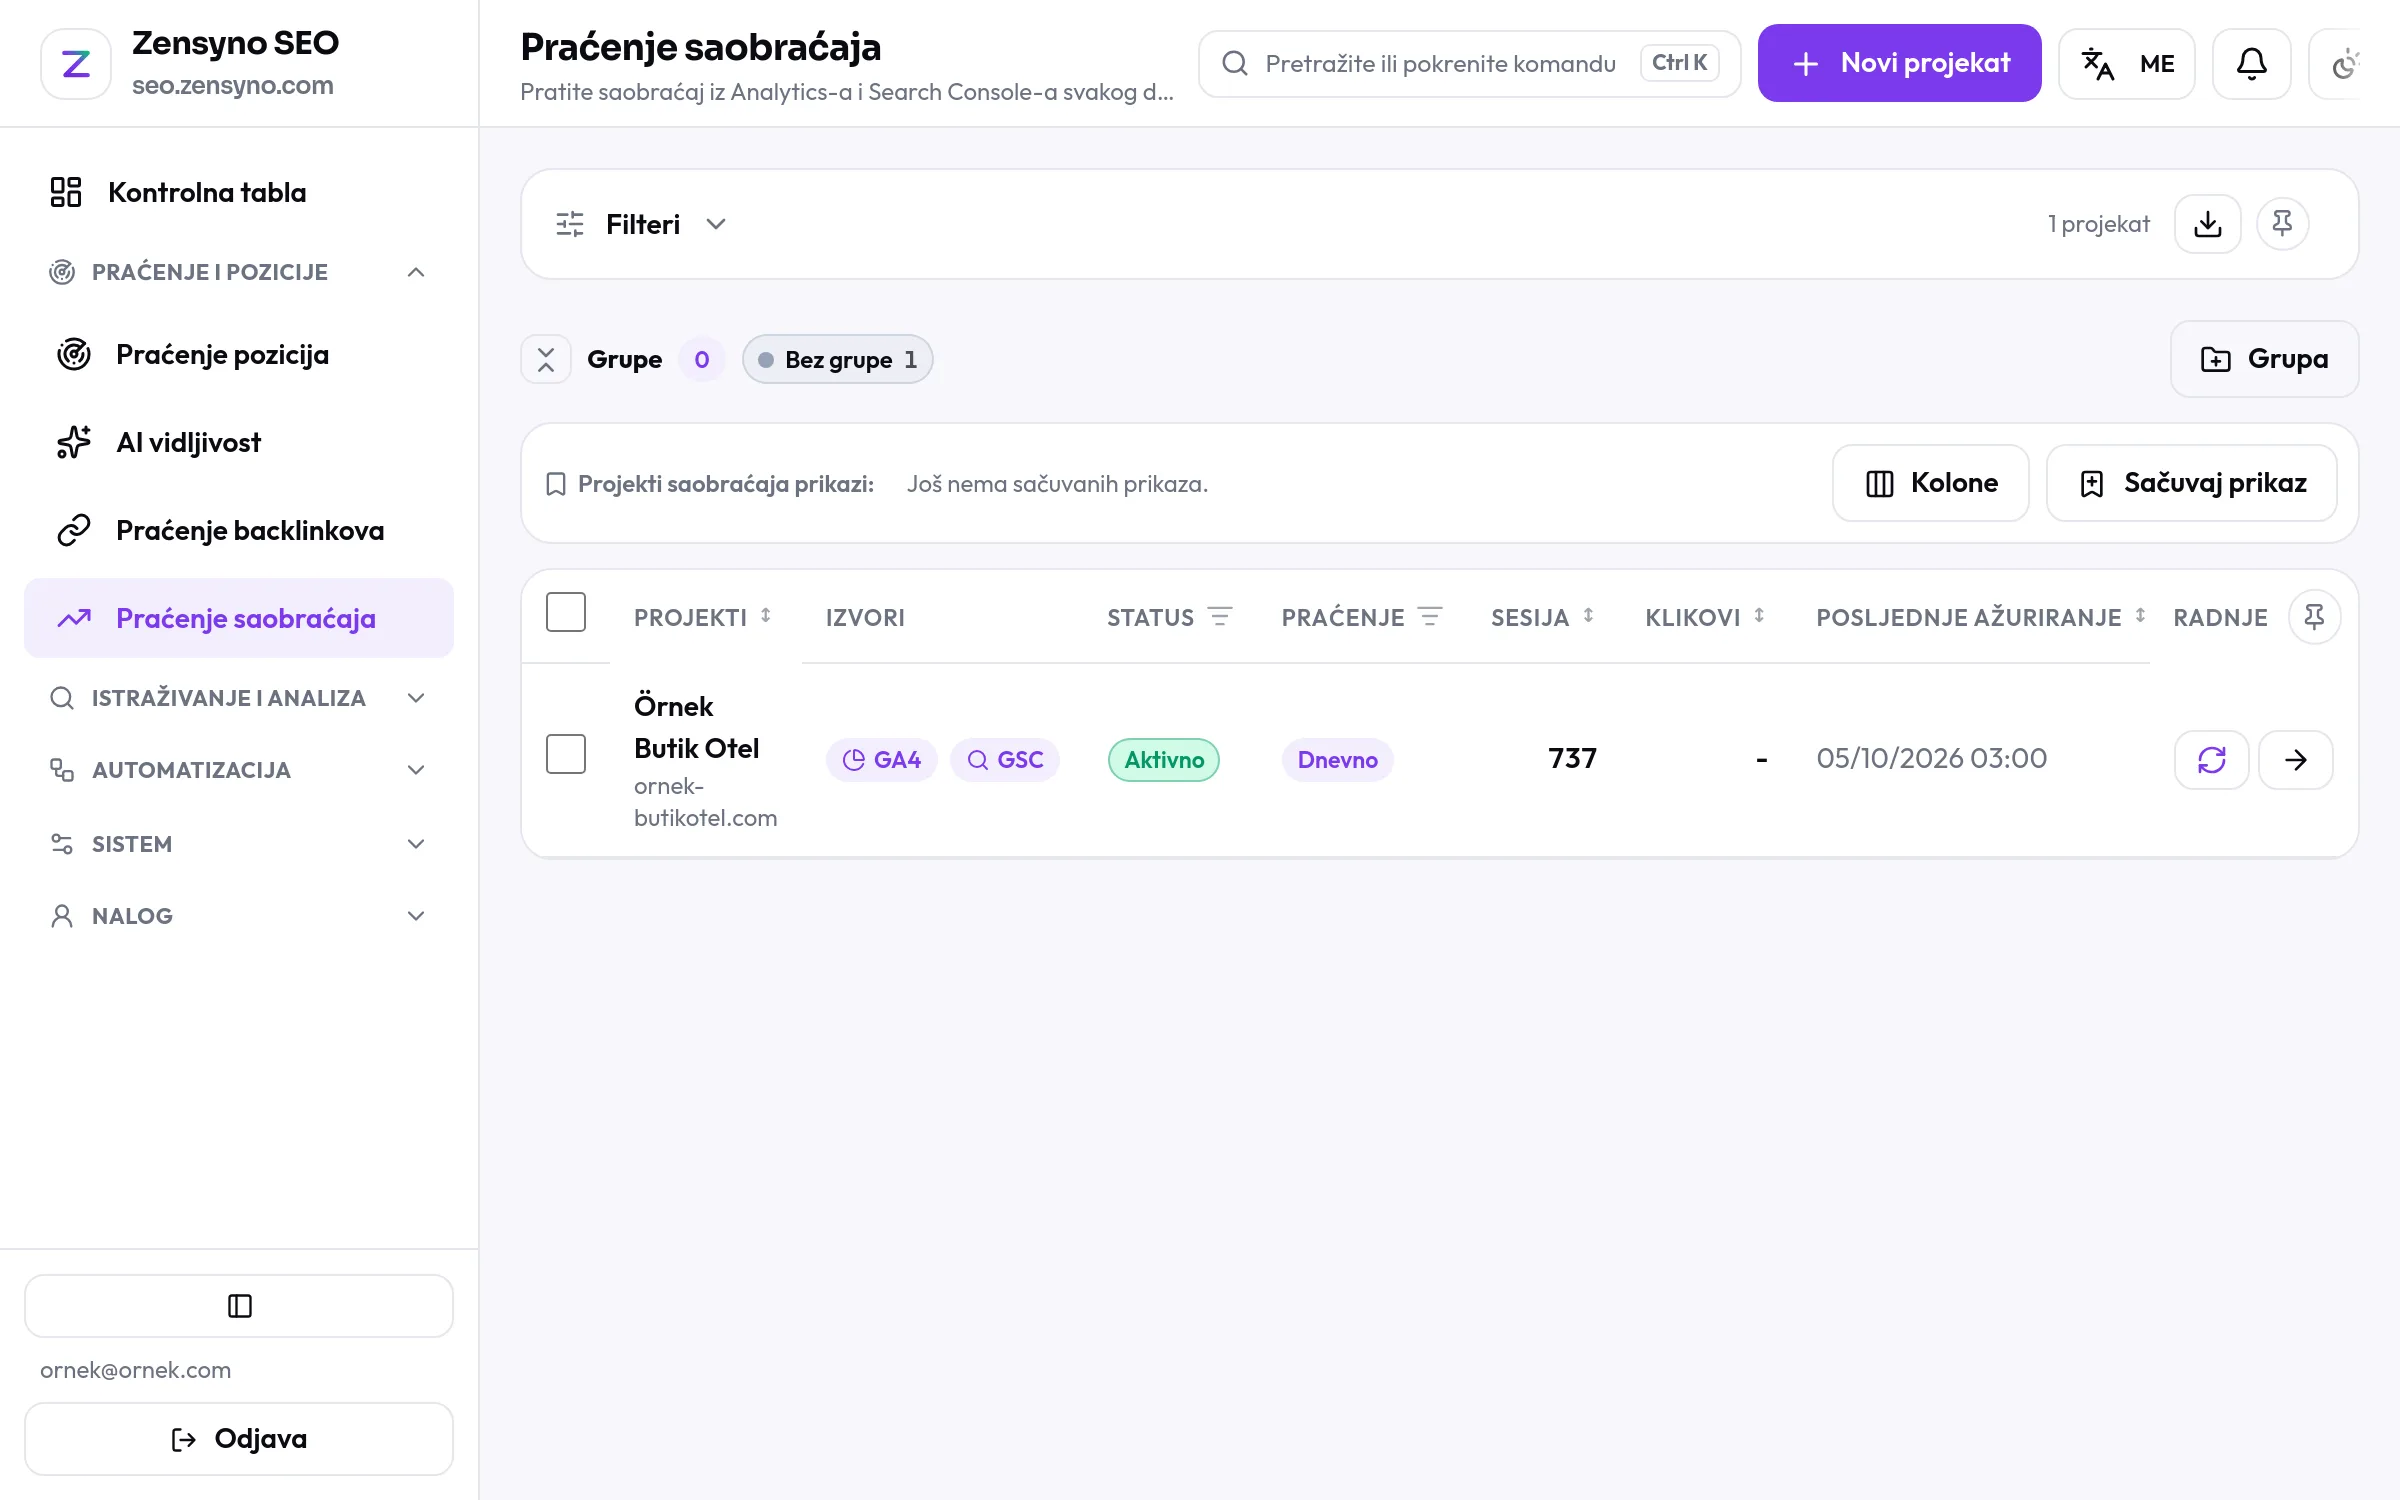
Task: Collapse the PRAĆENJE I POZICIJE section
Action: pyautogui.click(x=238, y=272)
